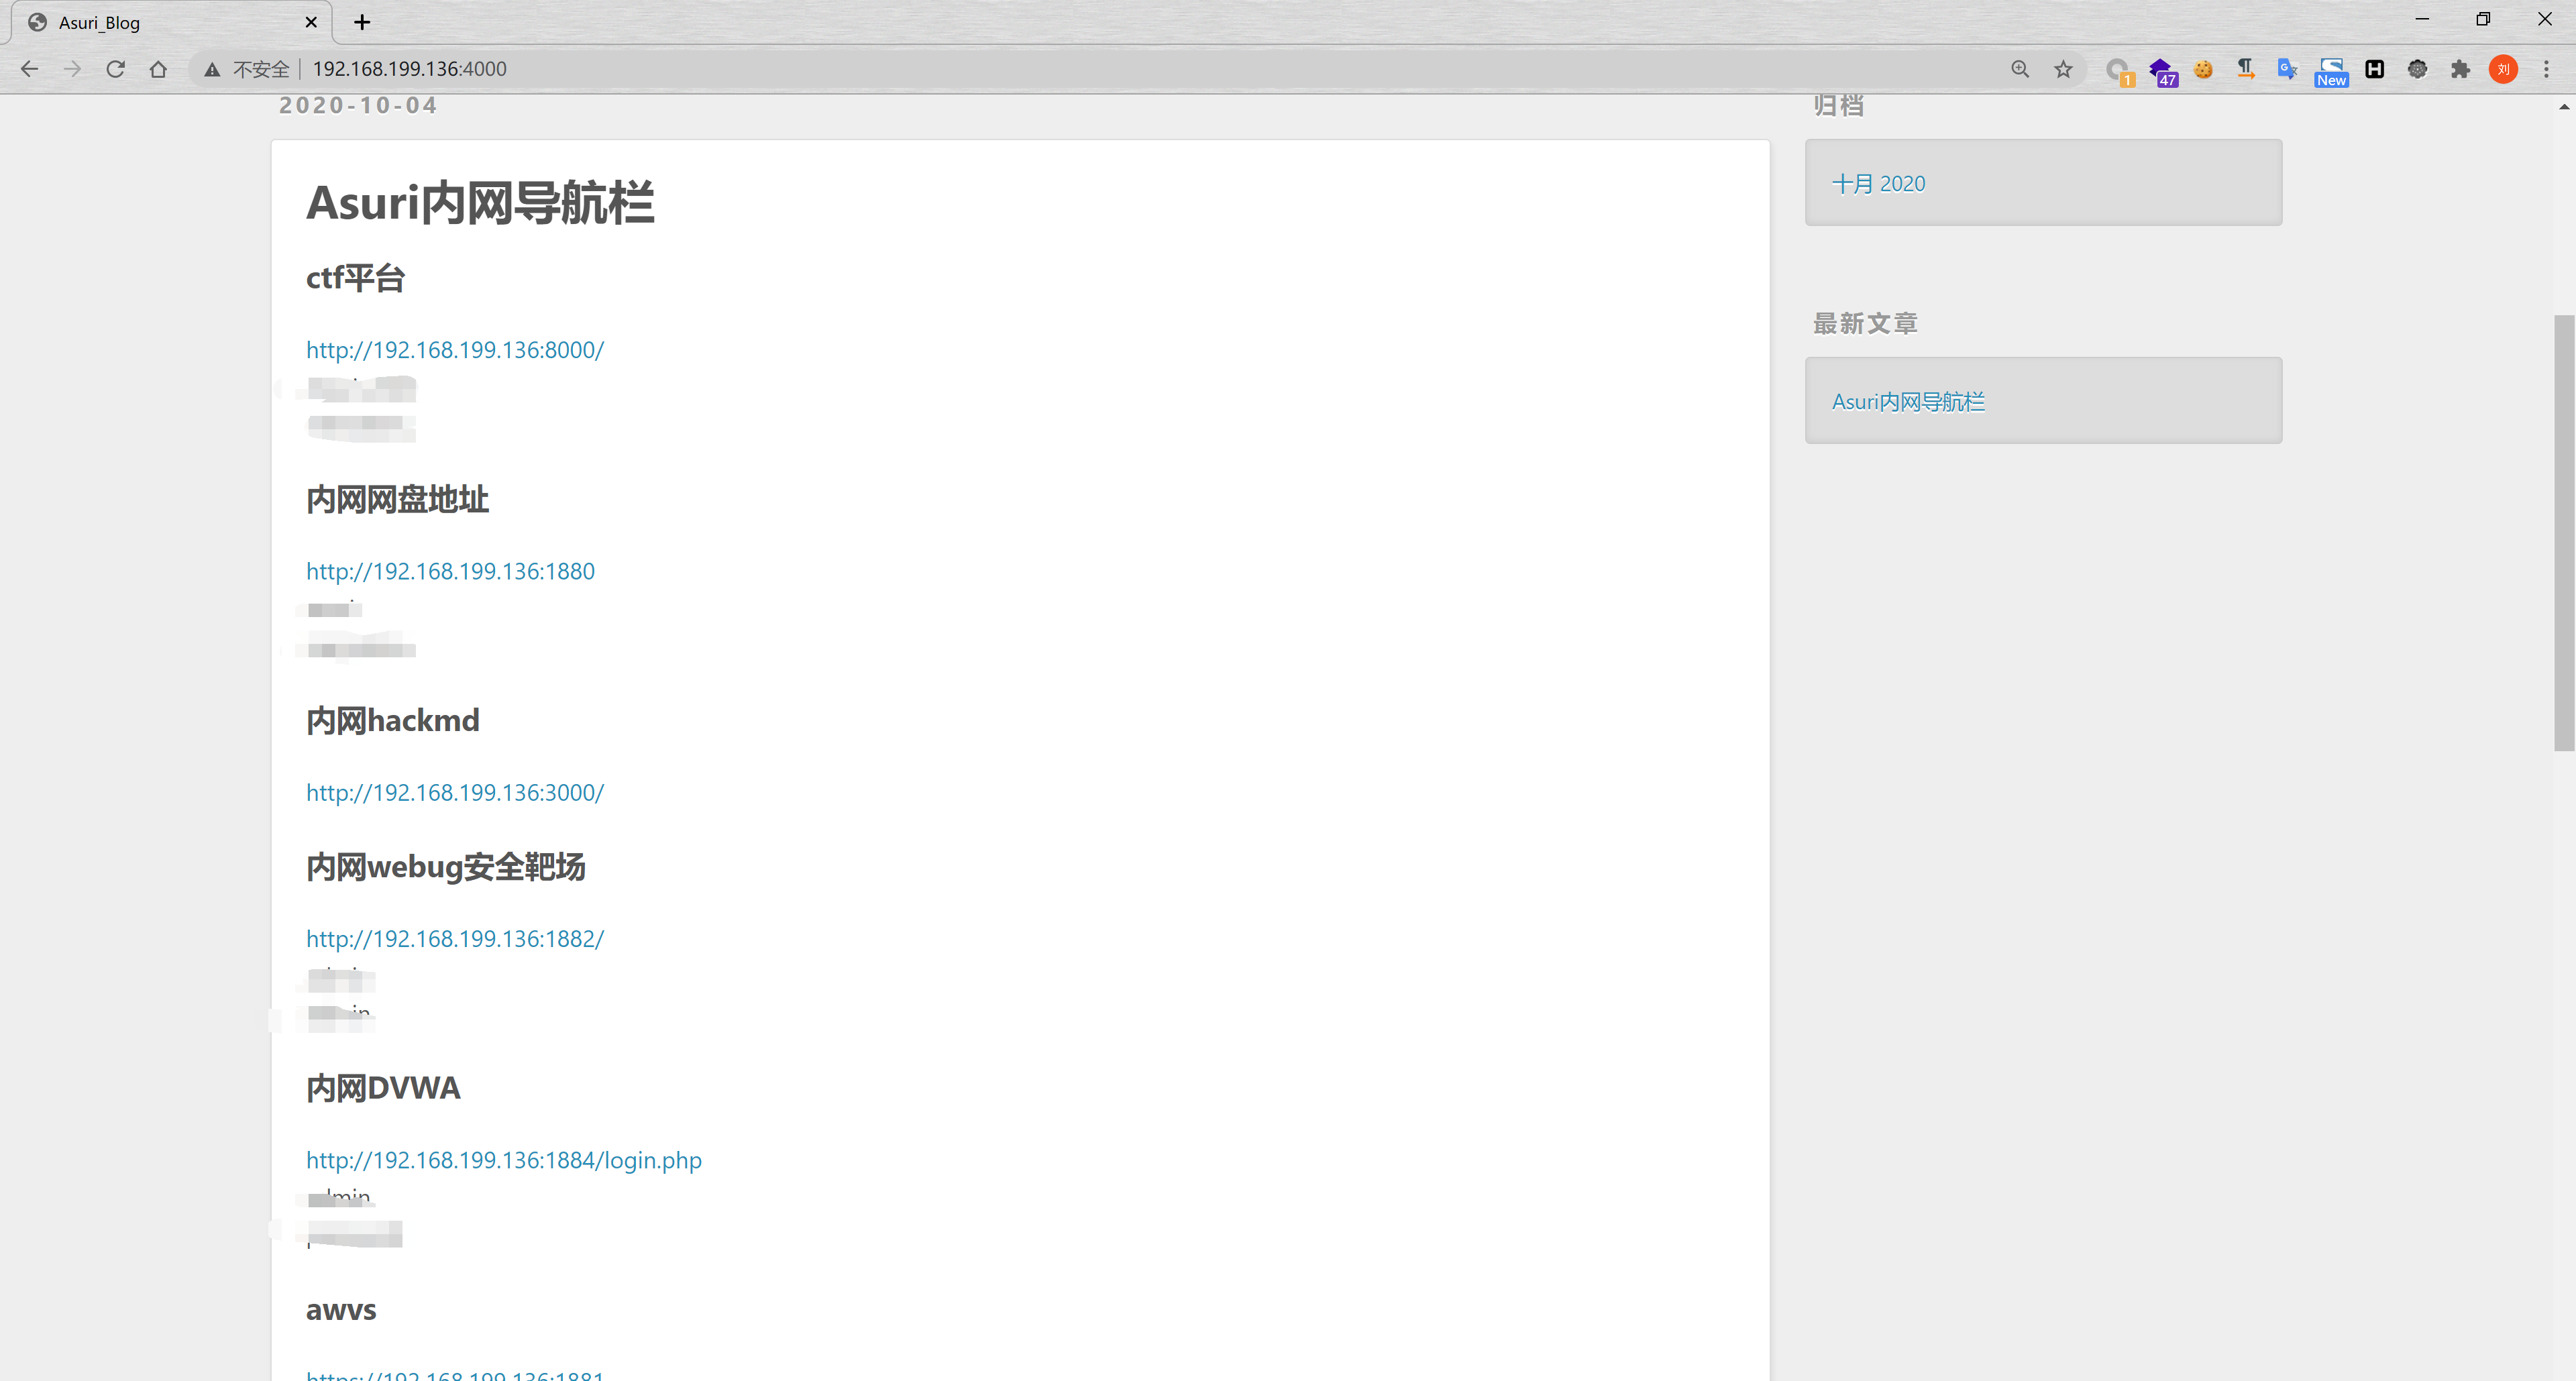
Task: Click the not-secure warning site info icon
Action: click(212, 69)
